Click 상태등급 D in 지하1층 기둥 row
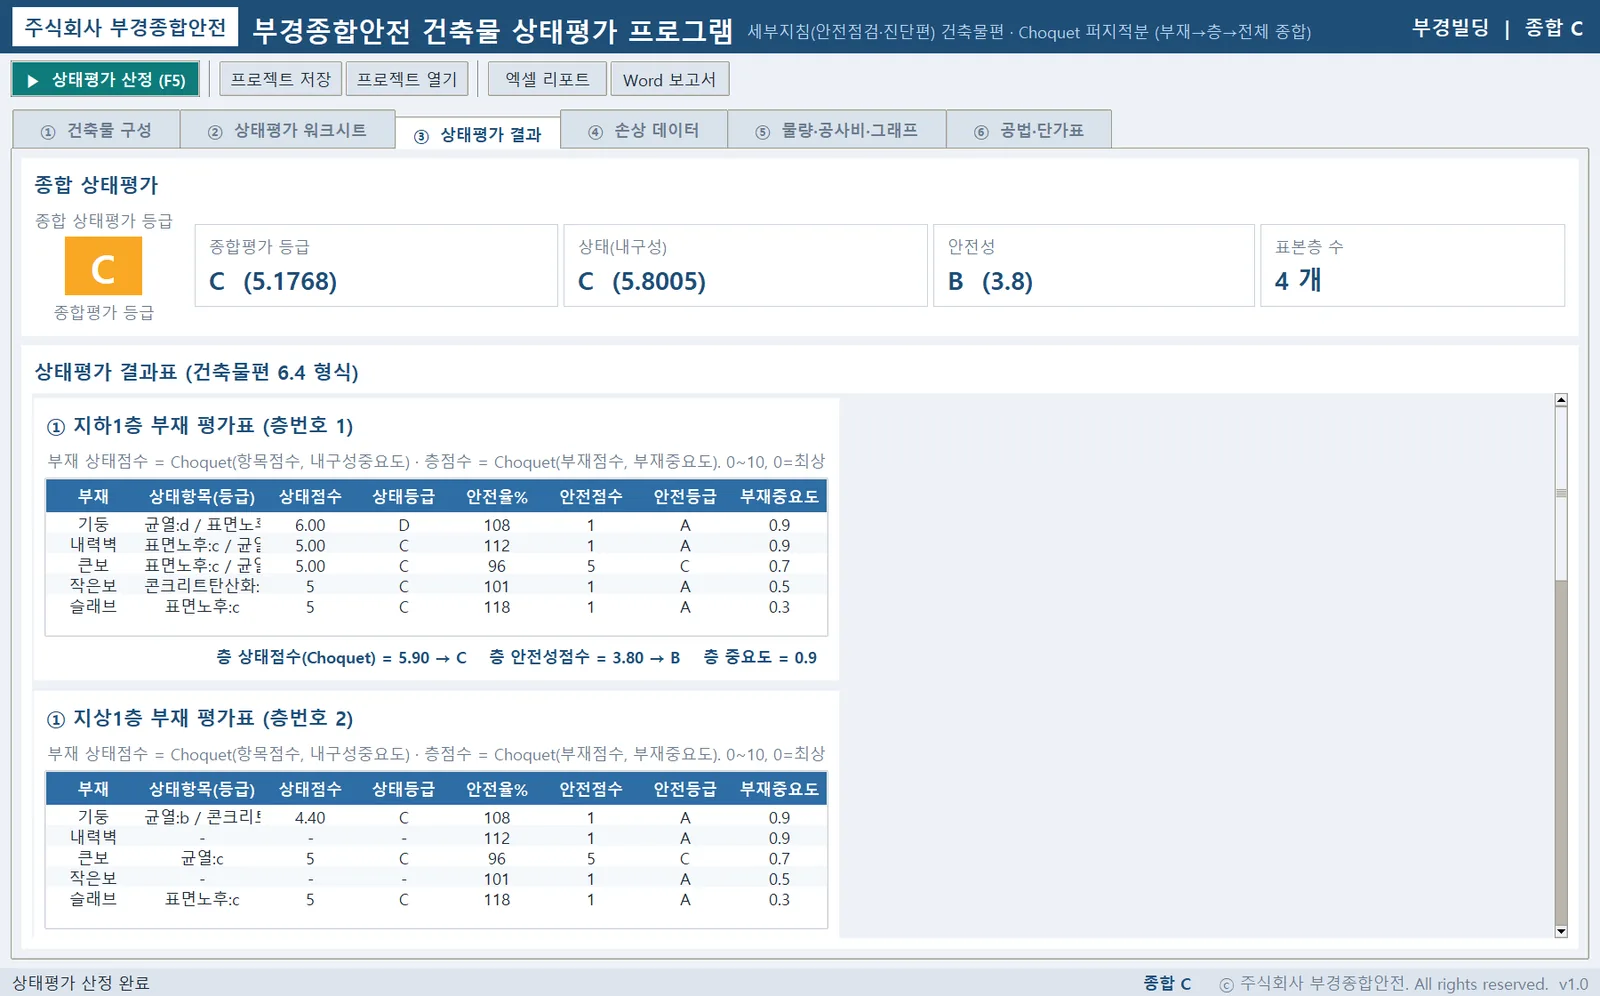Screen dimensions: 1600x996 coord(404,525)
